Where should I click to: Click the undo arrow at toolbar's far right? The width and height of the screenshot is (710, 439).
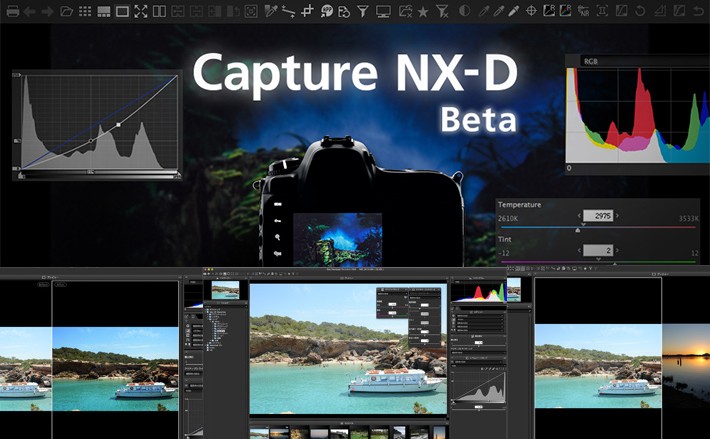point(697,11)
